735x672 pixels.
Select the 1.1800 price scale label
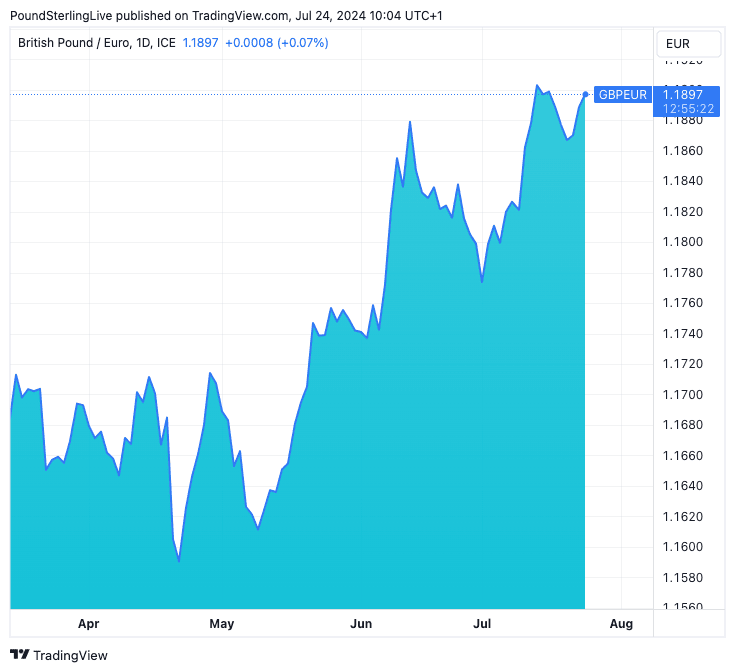pos(683,242)
